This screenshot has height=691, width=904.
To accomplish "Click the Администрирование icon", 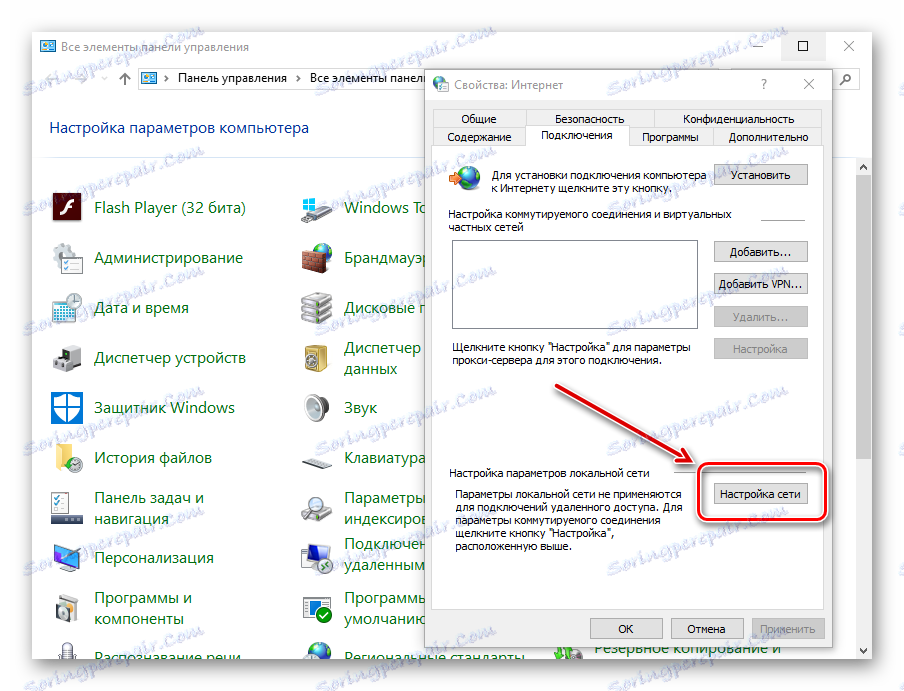I will click(x=67, y=258).
